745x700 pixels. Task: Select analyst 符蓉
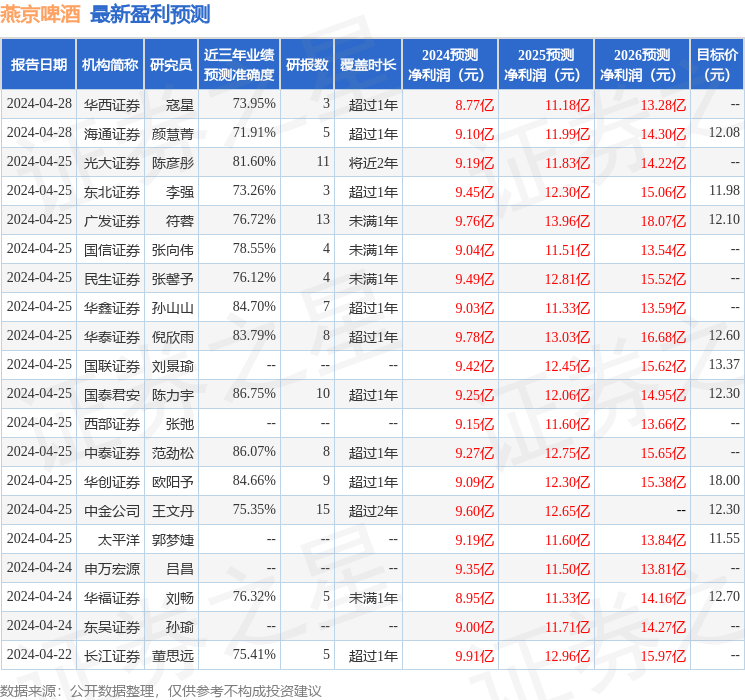coord(180,221)
